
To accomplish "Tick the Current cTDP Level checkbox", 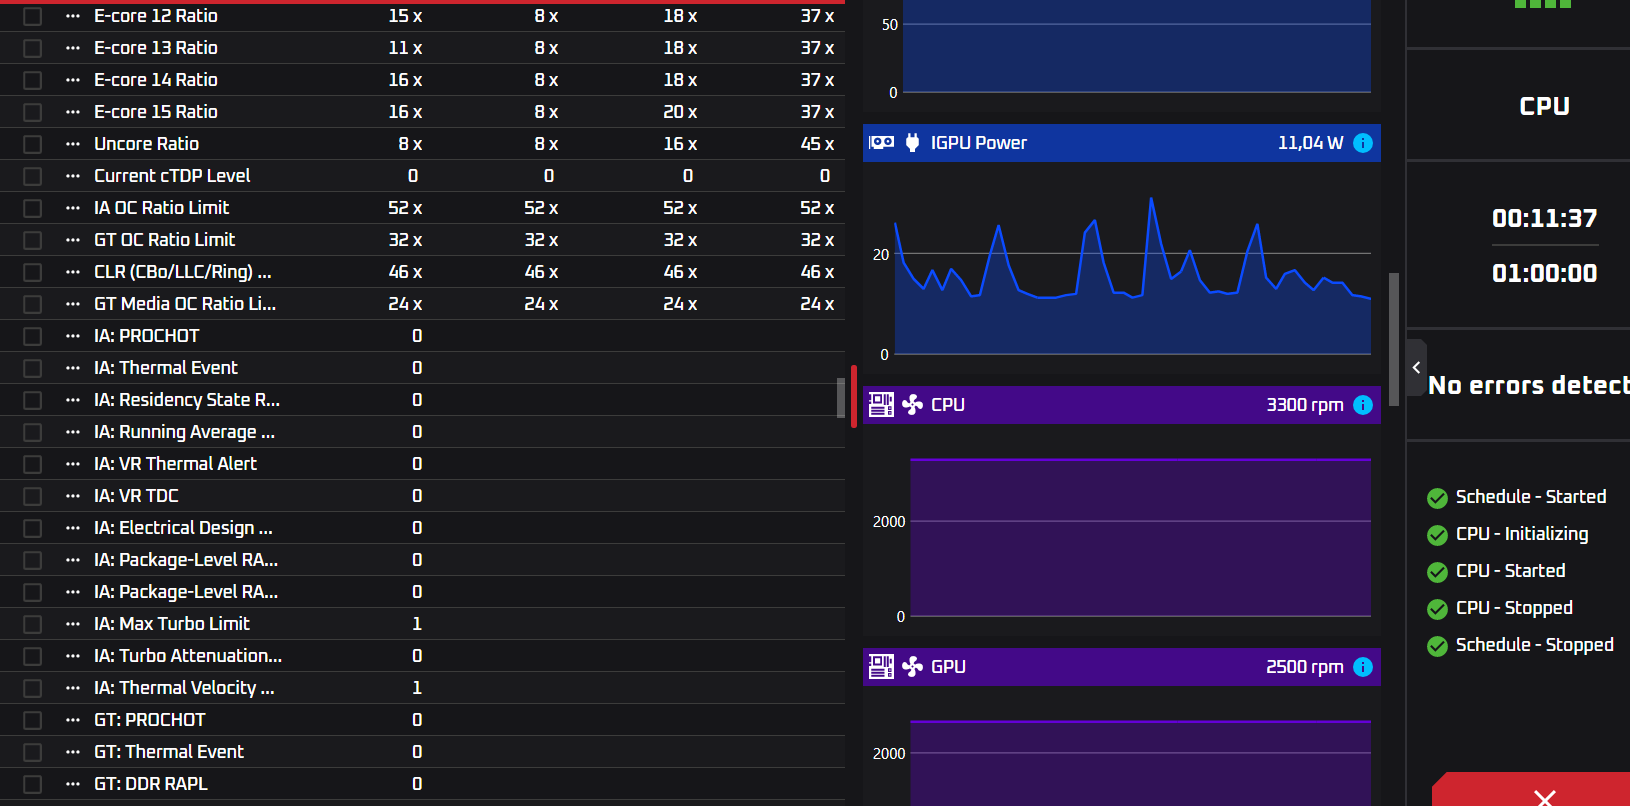I will click(x=33, y=176).
